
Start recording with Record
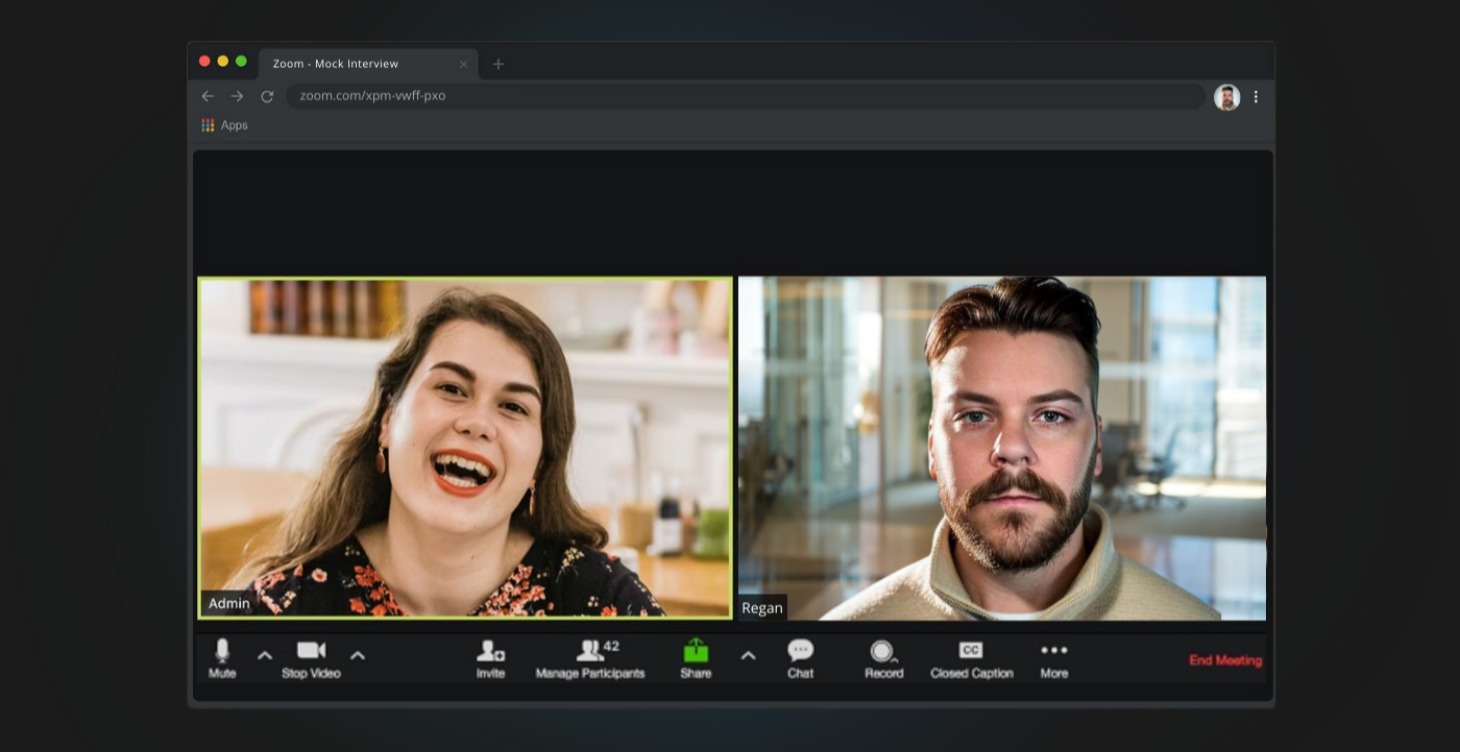click(884, 659)
